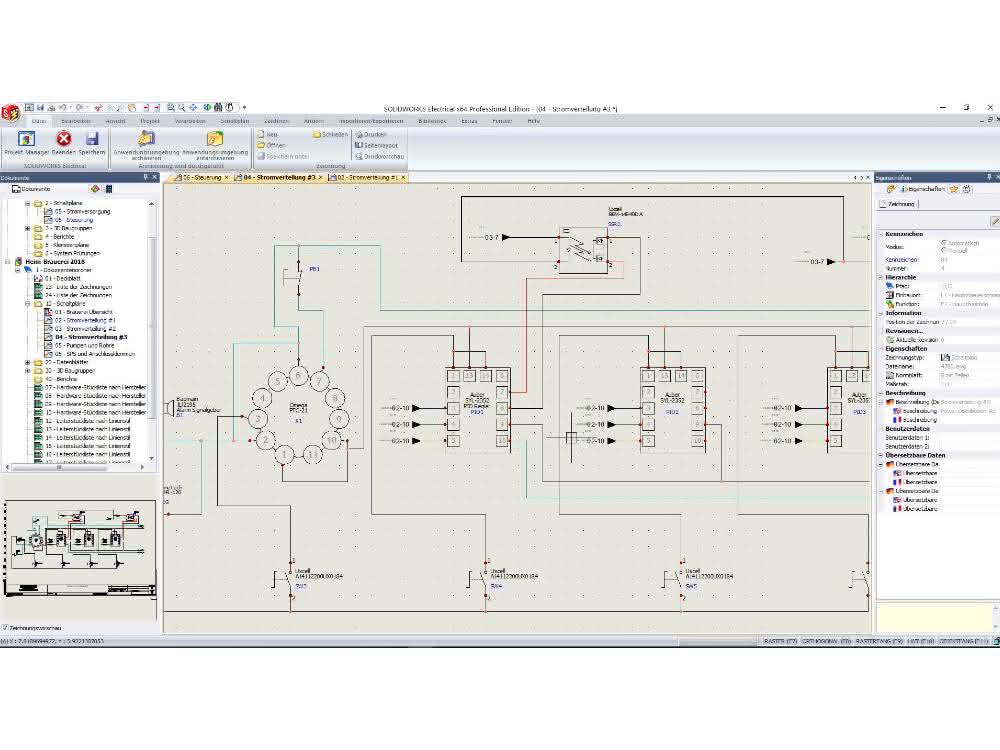Click the pan arrows icon in quick toolbar
Image resolution: width=1000 pixels, height=750 pixels.
193,108
